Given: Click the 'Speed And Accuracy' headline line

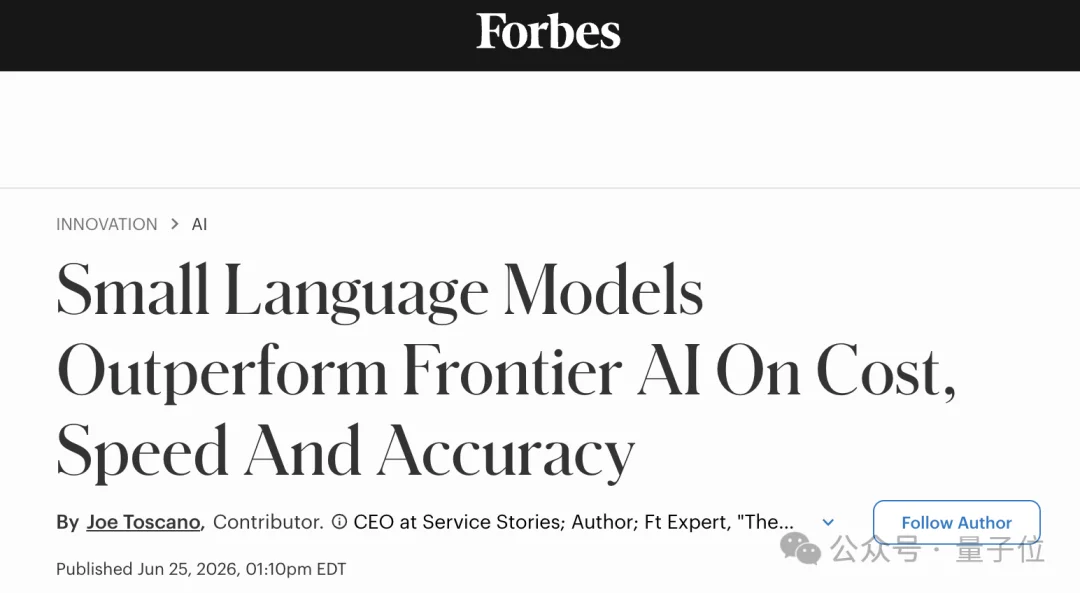Looking at the screenshot, I should click(x=345, y=452).
